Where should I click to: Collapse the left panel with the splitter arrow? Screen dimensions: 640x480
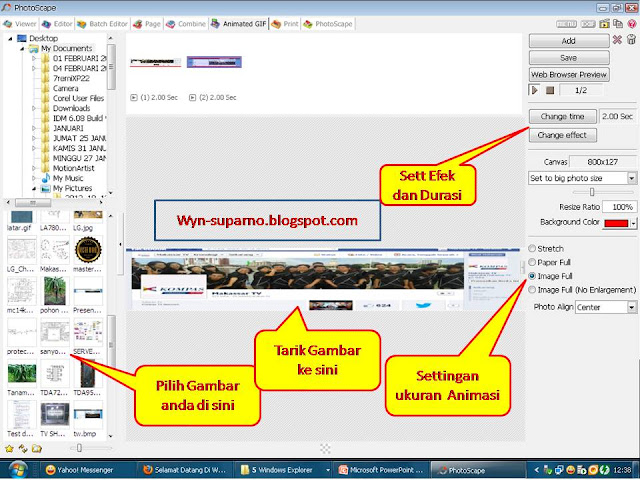[120, 244]
